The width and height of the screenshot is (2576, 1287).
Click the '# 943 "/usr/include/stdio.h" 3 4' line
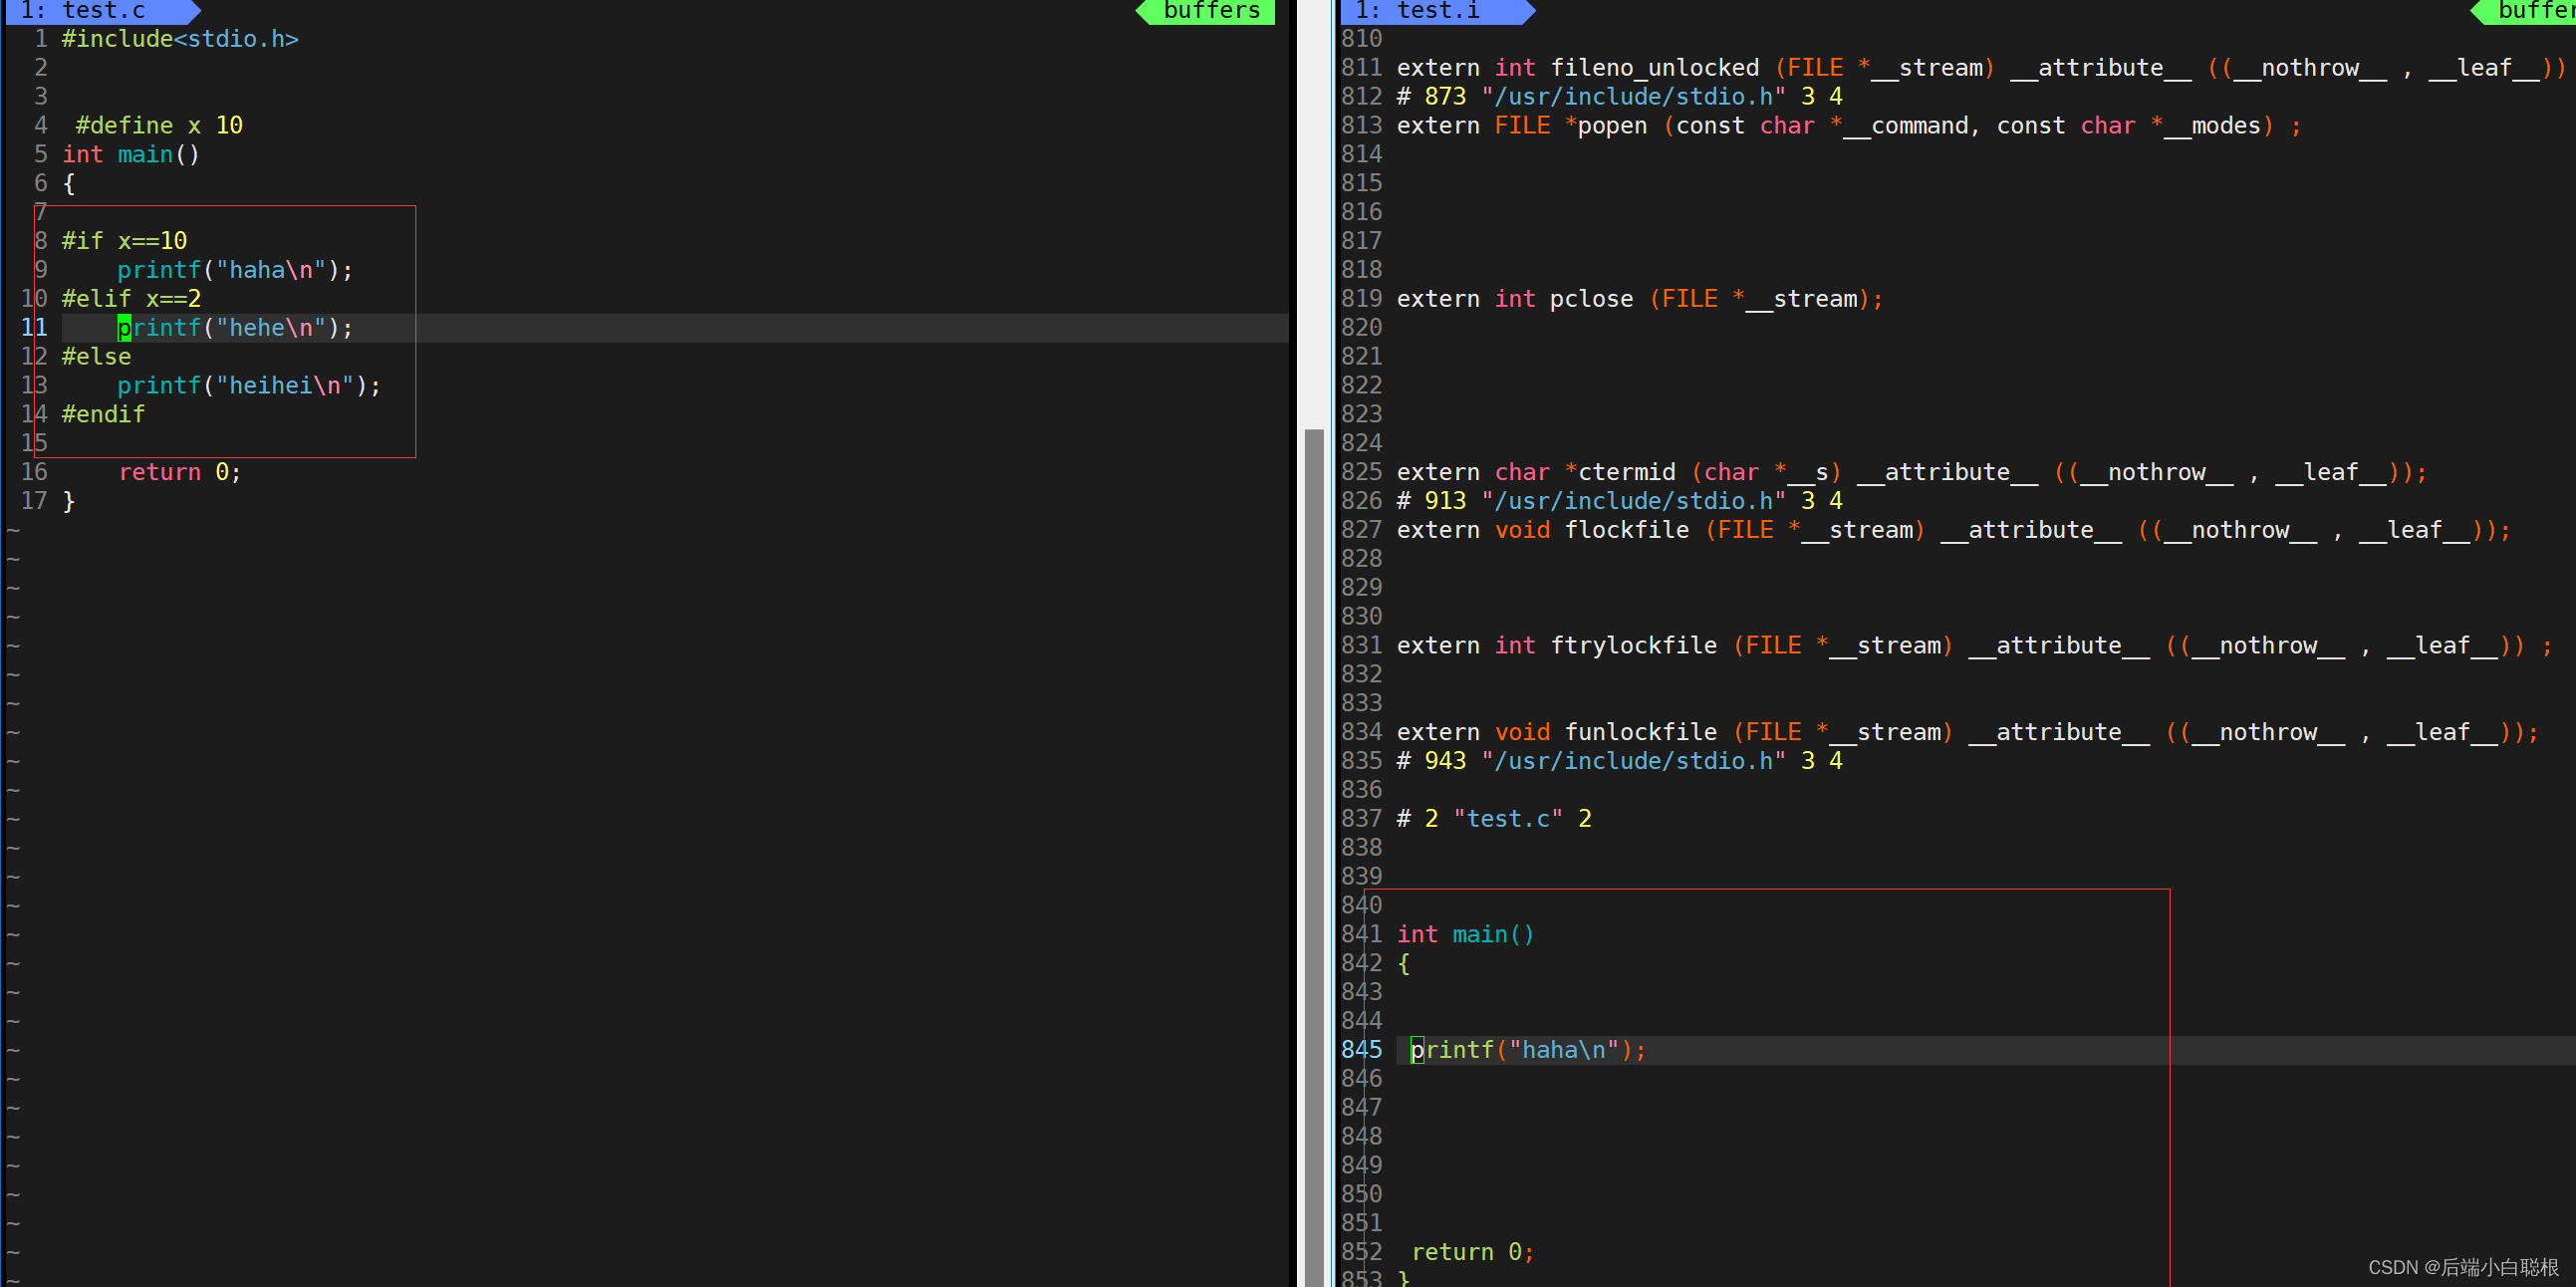click(x=1619, y=761)
